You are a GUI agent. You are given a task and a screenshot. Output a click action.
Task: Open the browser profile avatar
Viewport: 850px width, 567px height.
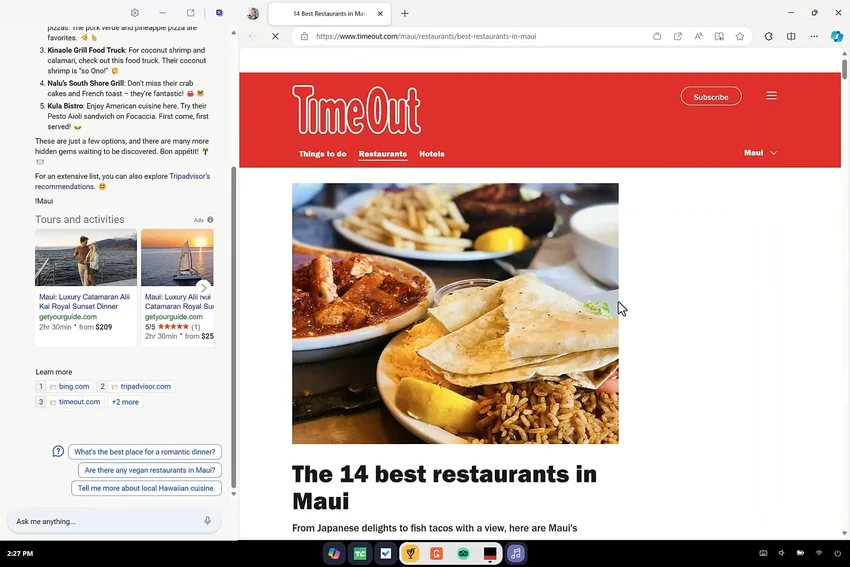(253, 14)
